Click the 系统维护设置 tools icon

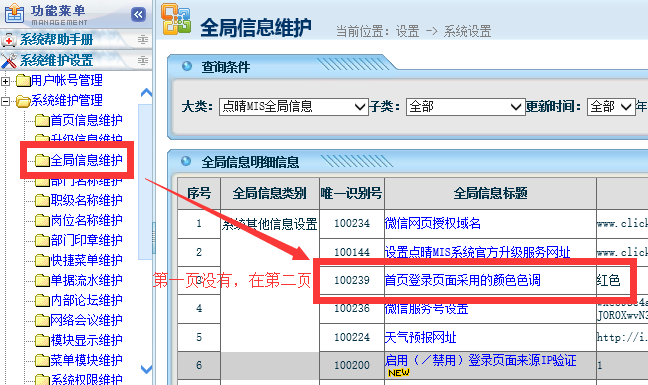(x=9, y=61)
